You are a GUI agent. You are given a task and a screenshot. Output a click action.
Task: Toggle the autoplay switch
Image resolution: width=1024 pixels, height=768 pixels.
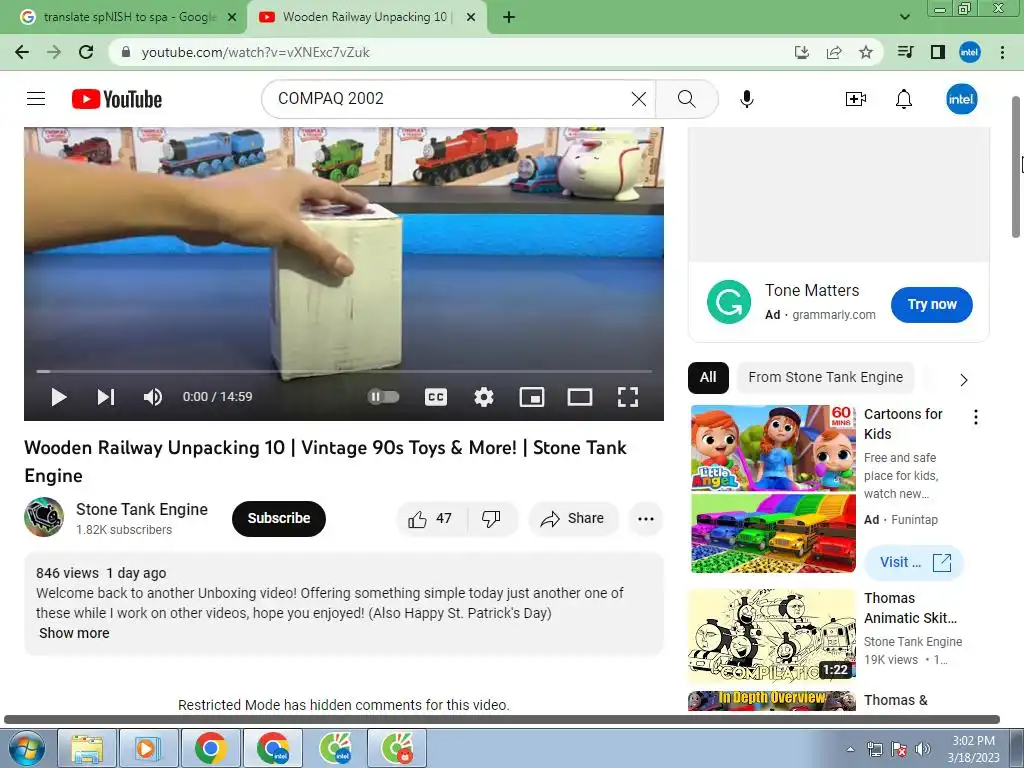[383, 396]
